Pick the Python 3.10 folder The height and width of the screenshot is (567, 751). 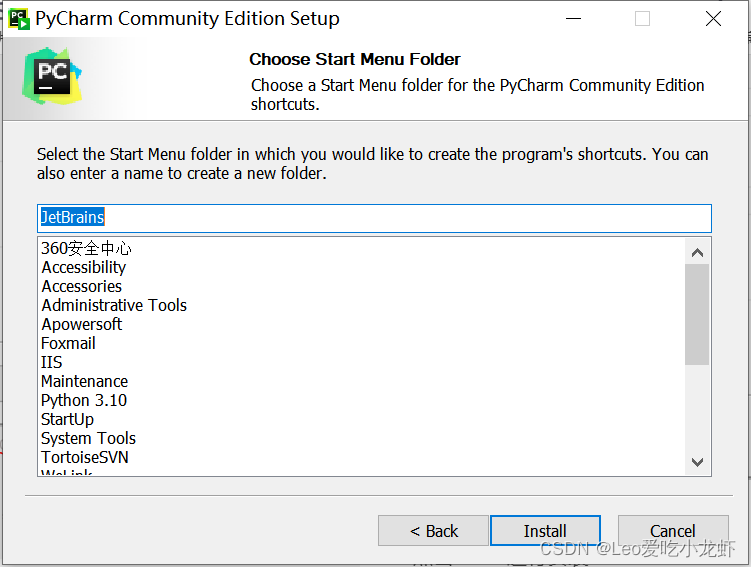click(x=84, y=400)
